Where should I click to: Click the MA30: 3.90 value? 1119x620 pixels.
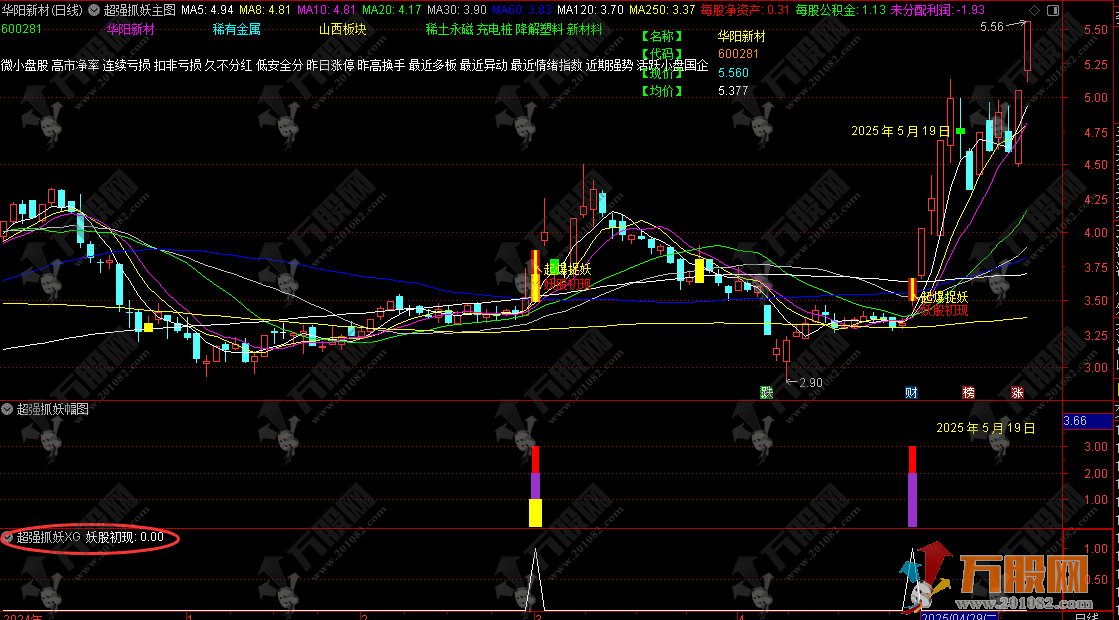click(456, 10)
